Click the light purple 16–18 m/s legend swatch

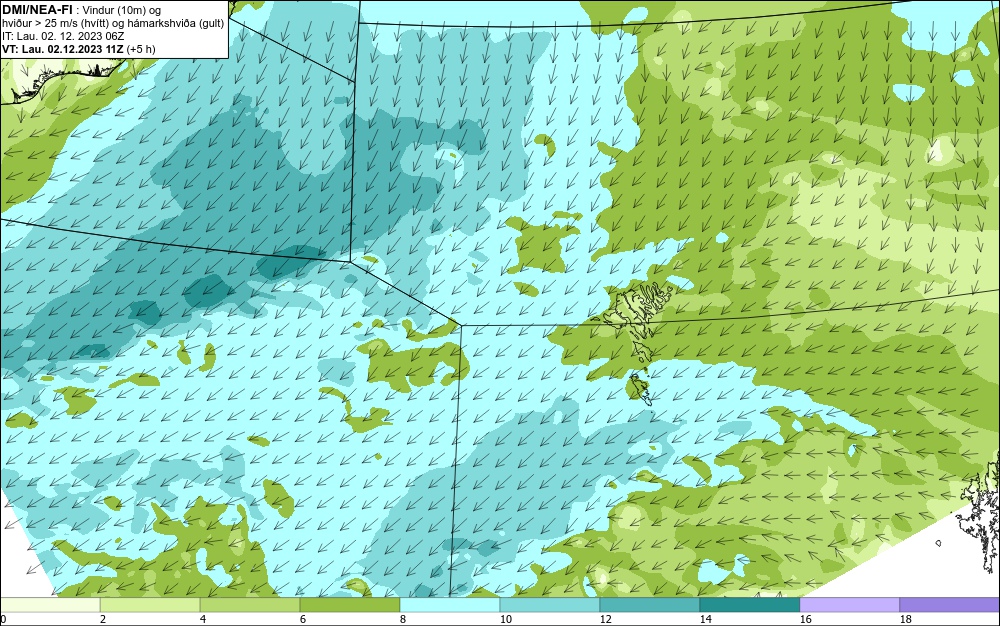click(849, 604)
